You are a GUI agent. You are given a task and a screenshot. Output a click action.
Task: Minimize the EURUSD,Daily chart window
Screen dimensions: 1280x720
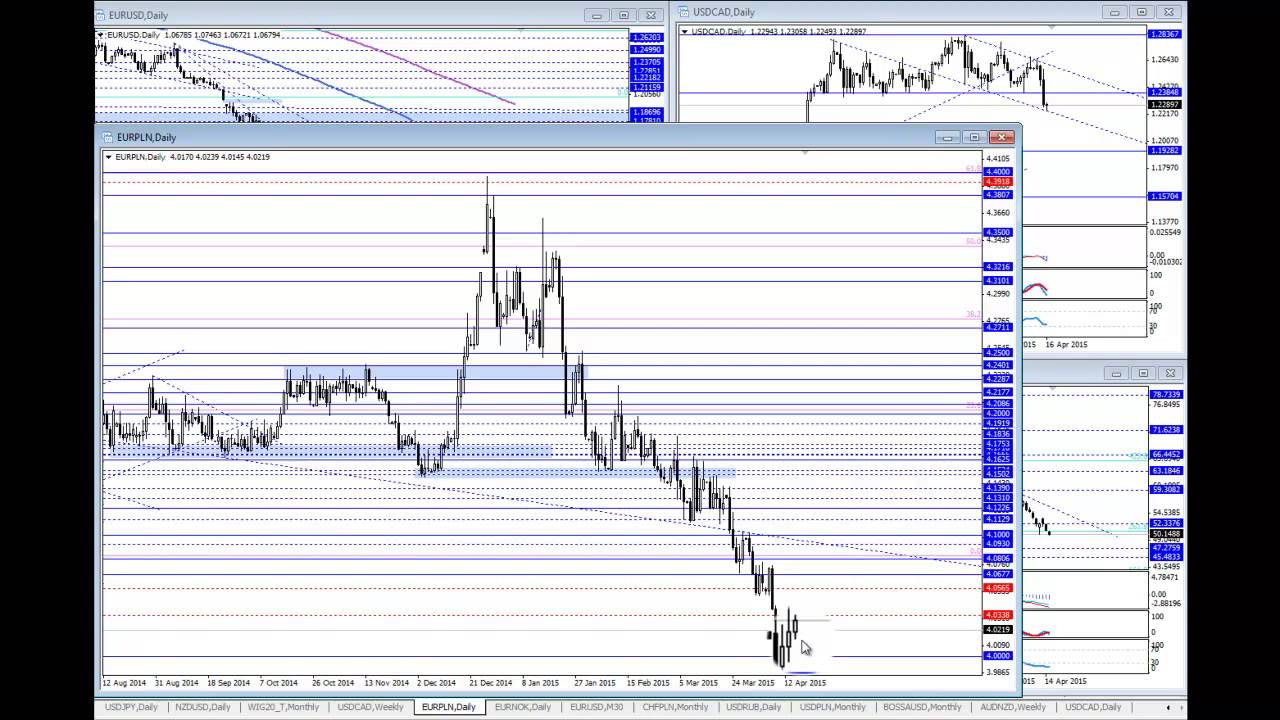tap(597, 15)
